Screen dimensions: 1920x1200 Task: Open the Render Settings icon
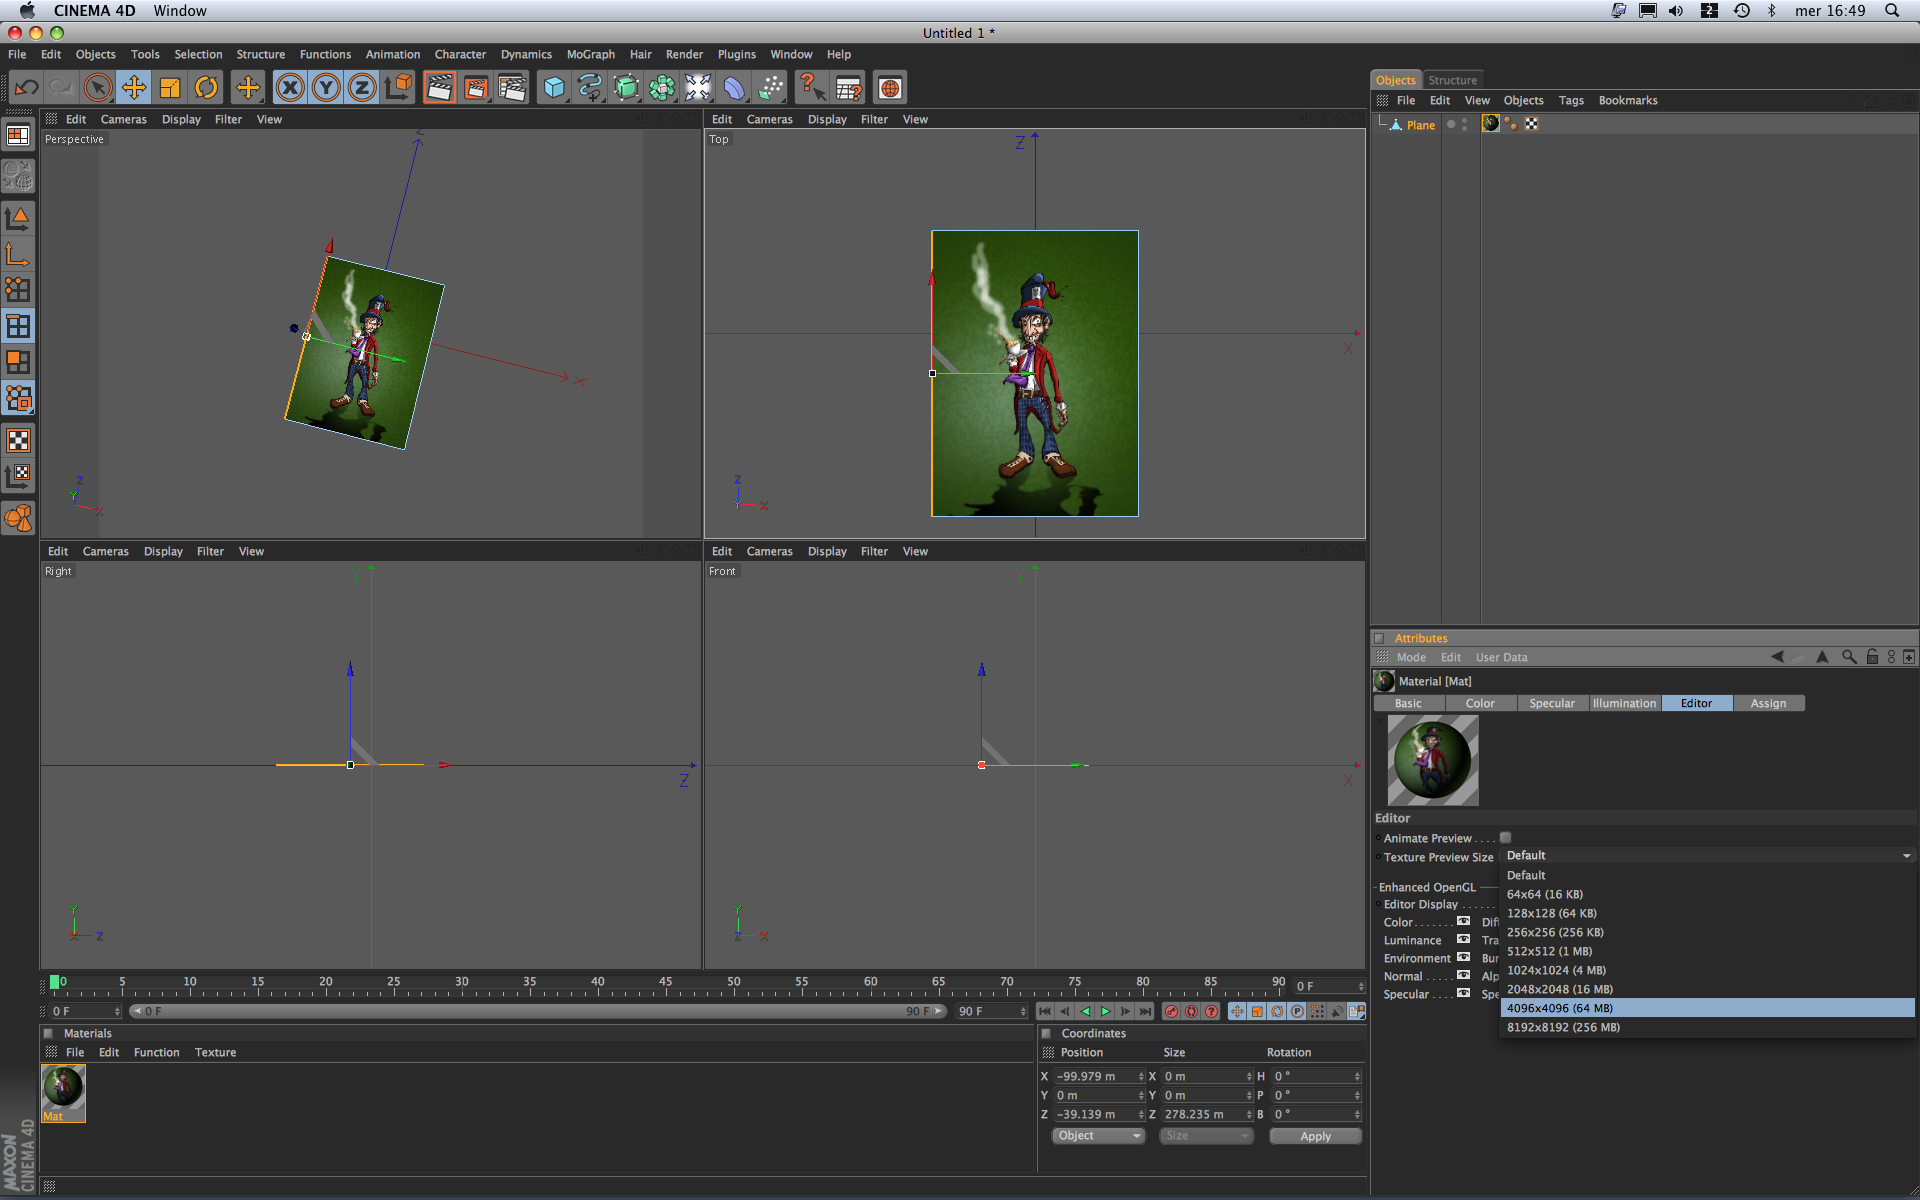click(511, 88)
